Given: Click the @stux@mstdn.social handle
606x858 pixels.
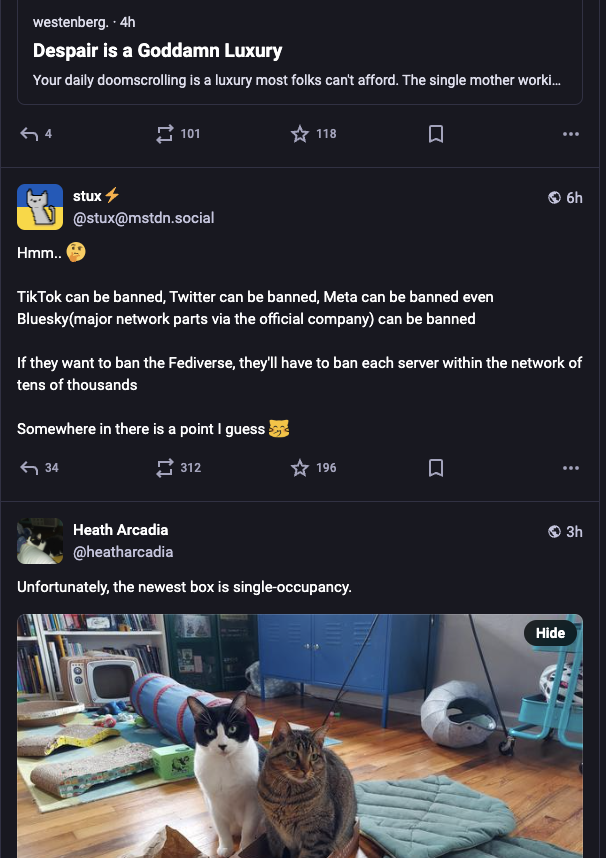Looking at the screenshot, I should click(143, 218).
